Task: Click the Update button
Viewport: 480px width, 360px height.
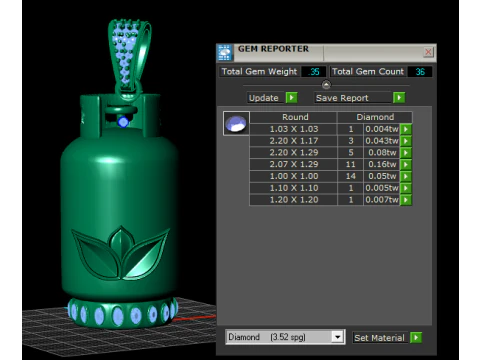Action: tap(265, 98)
